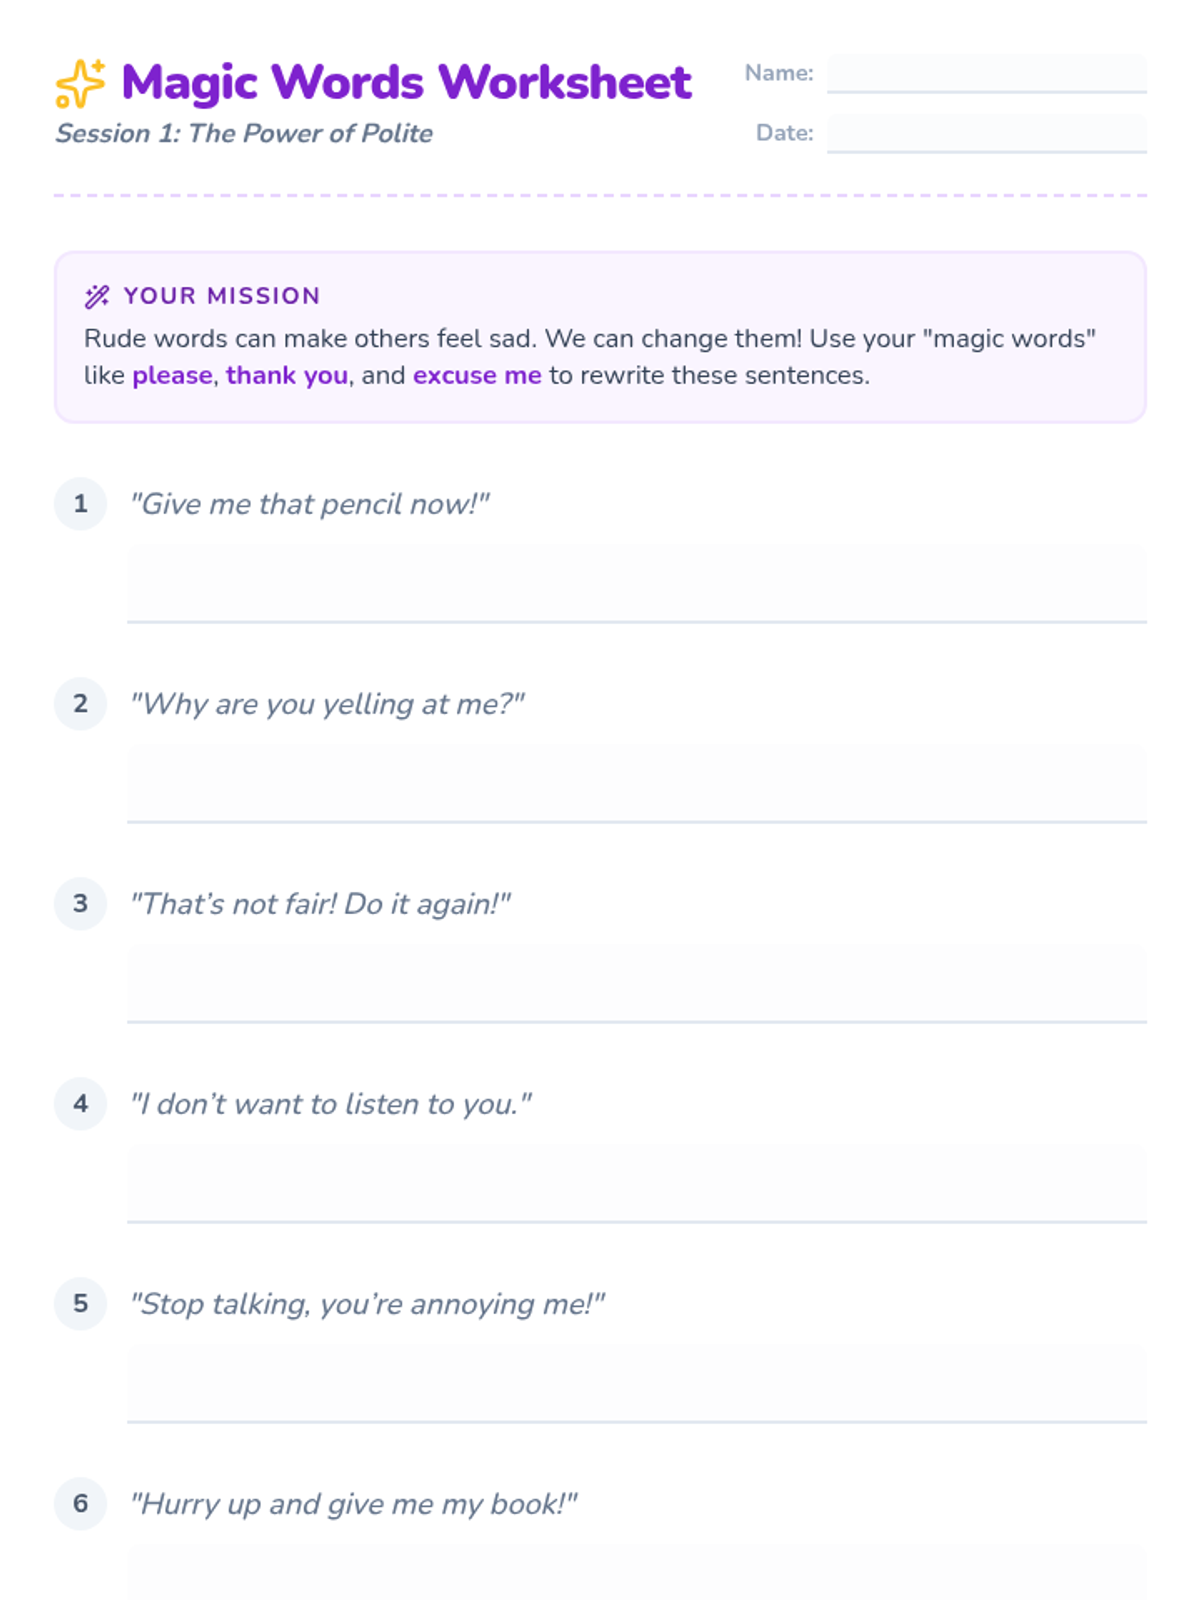Image resolution: width=1200 pixels, height=1600 pixels.
Task: Click answer box under "Stop talking" sentence
Action: 636,1384
